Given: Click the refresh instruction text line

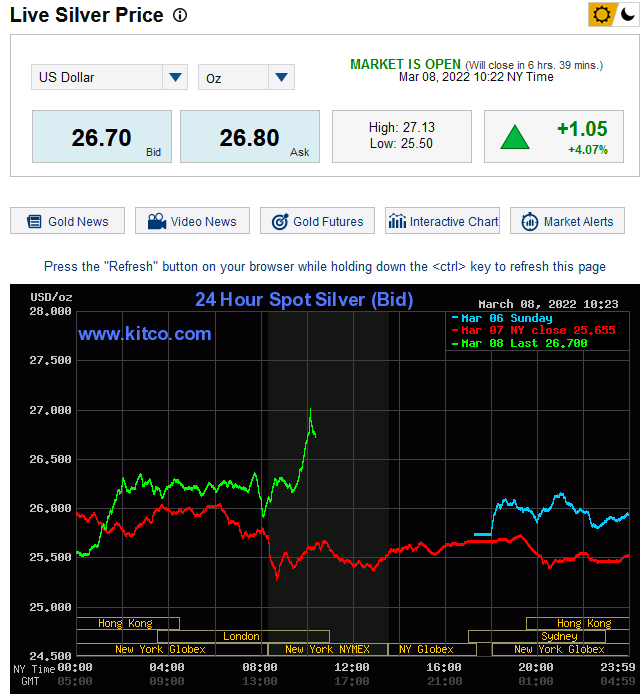Looking at the screenshot, I should click(325, 267).
